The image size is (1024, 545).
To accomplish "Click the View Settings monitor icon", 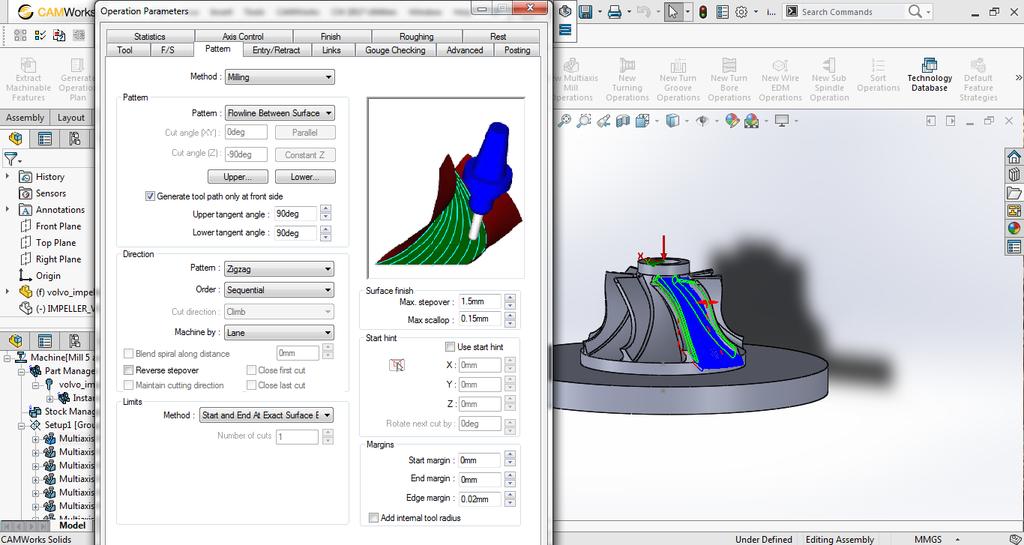I will click(782, 121).
